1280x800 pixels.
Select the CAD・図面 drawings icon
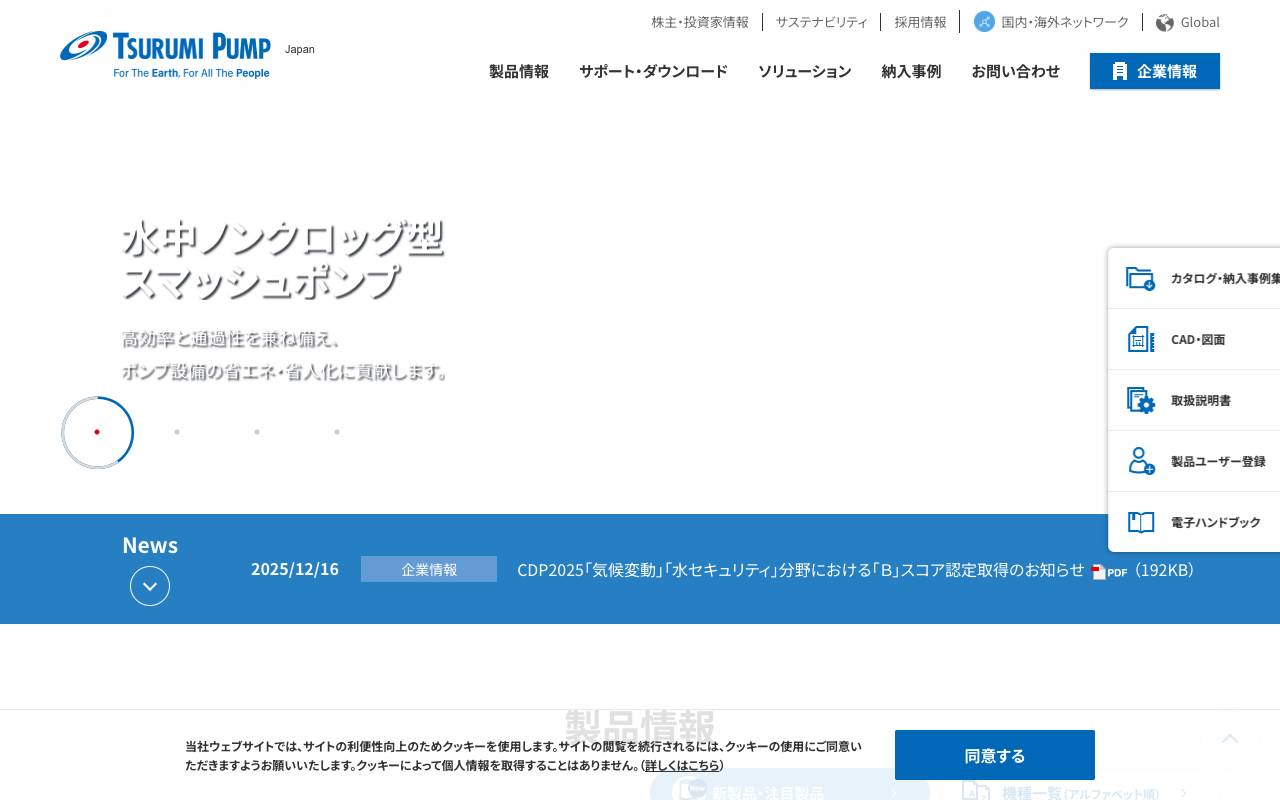(1141, 339)
